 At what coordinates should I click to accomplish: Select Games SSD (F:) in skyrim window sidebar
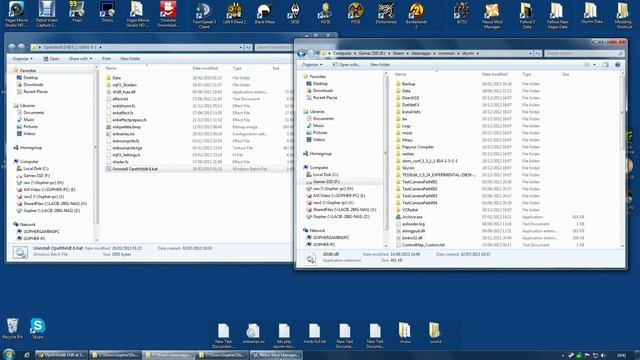click(x=327, y=182)
